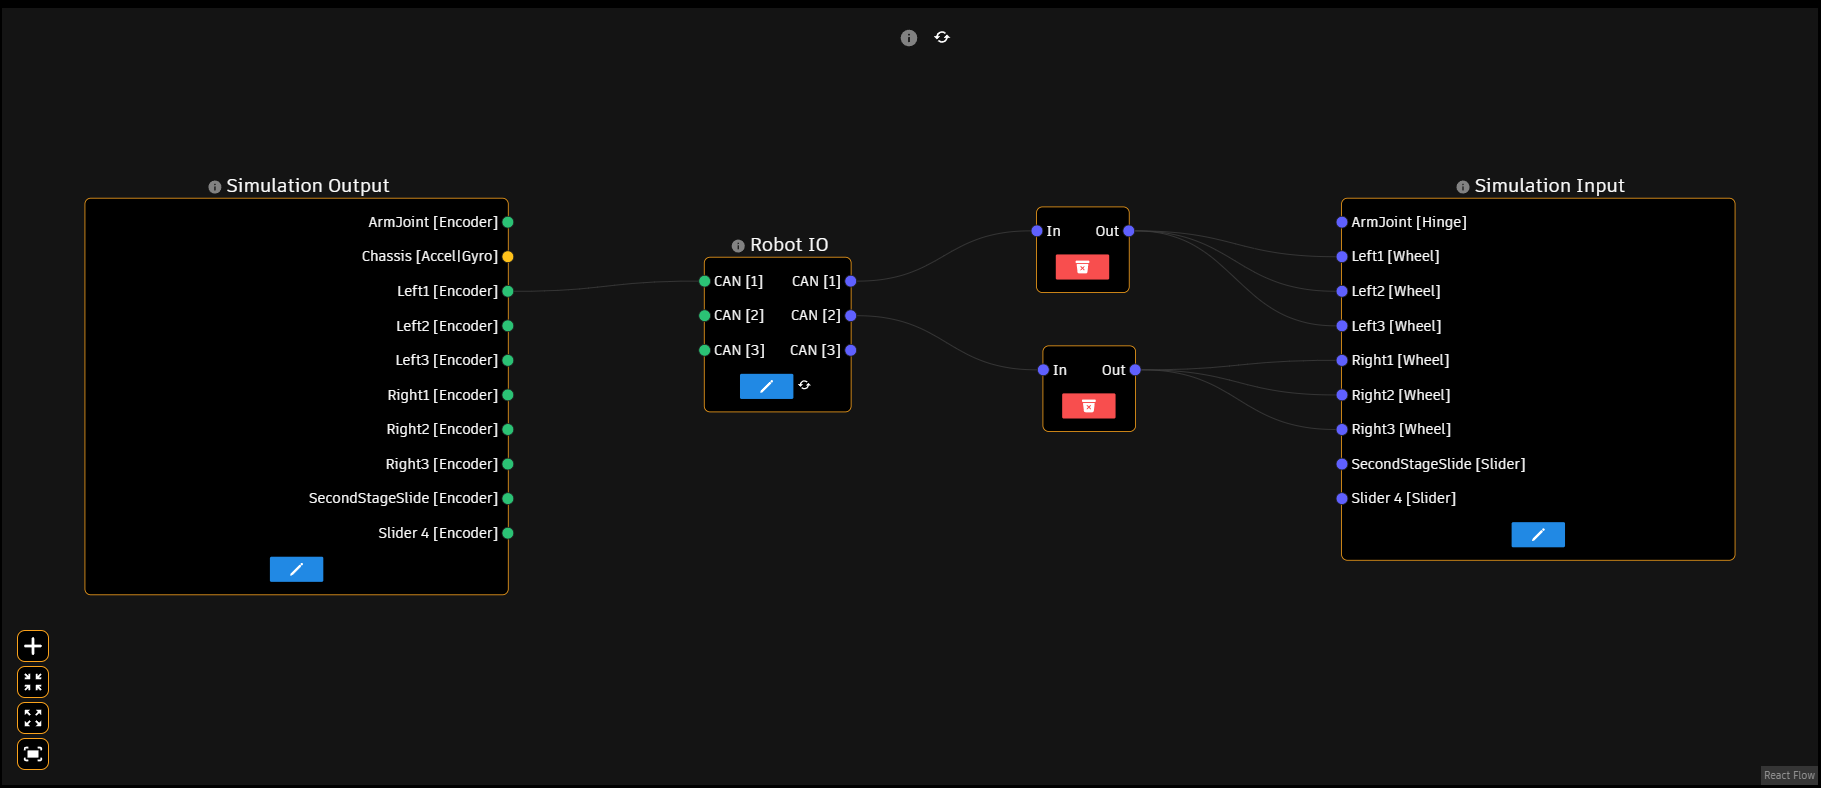This screenshot has width=1821, height=788.
Task: Click the refresh icon at top center
Action: point(942,37)
